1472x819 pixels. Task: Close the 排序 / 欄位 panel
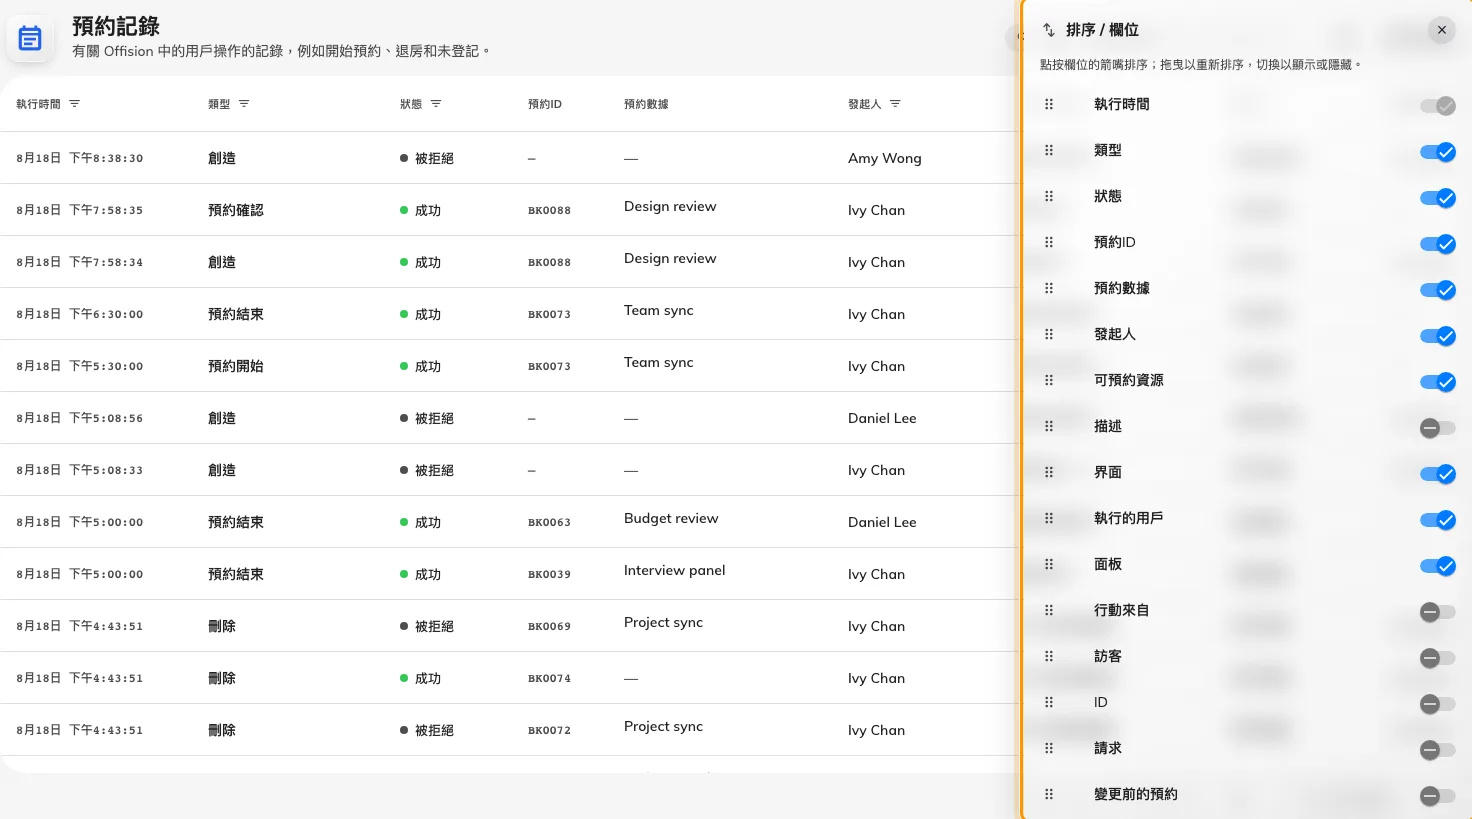tap(1442, 30)
